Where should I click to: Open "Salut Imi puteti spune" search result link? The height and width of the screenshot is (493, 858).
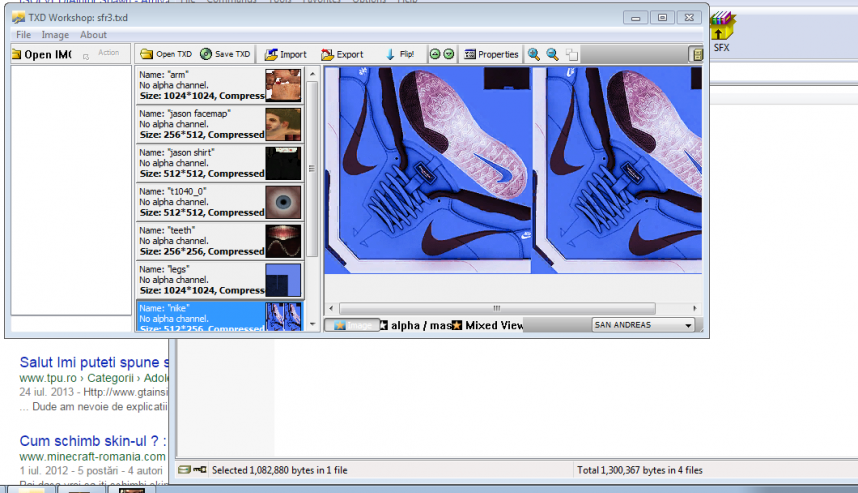coord(94,362)
